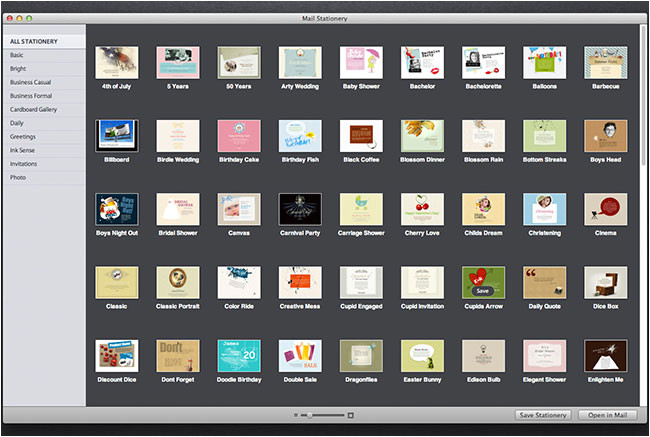Select the Doodle Birthday stationery
Viewport: 650px width, 437px height.
(239, 355)
